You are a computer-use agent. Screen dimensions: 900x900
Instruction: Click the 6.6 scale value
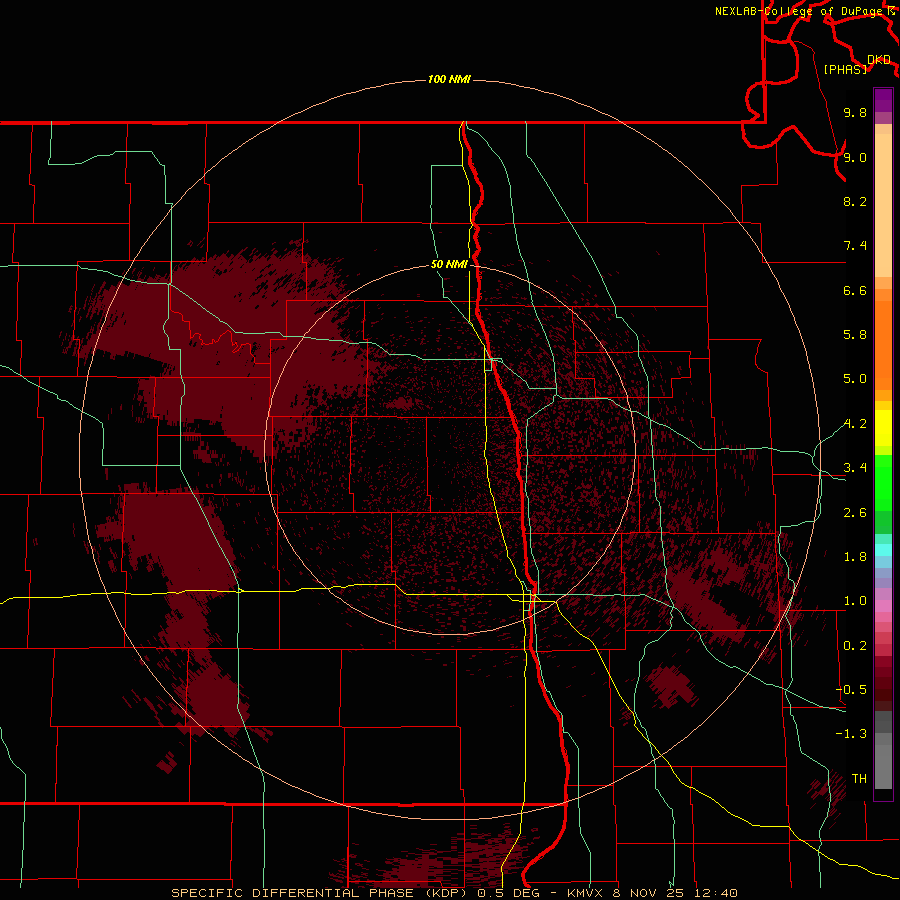pyautogui.click(x=855, y=290)
